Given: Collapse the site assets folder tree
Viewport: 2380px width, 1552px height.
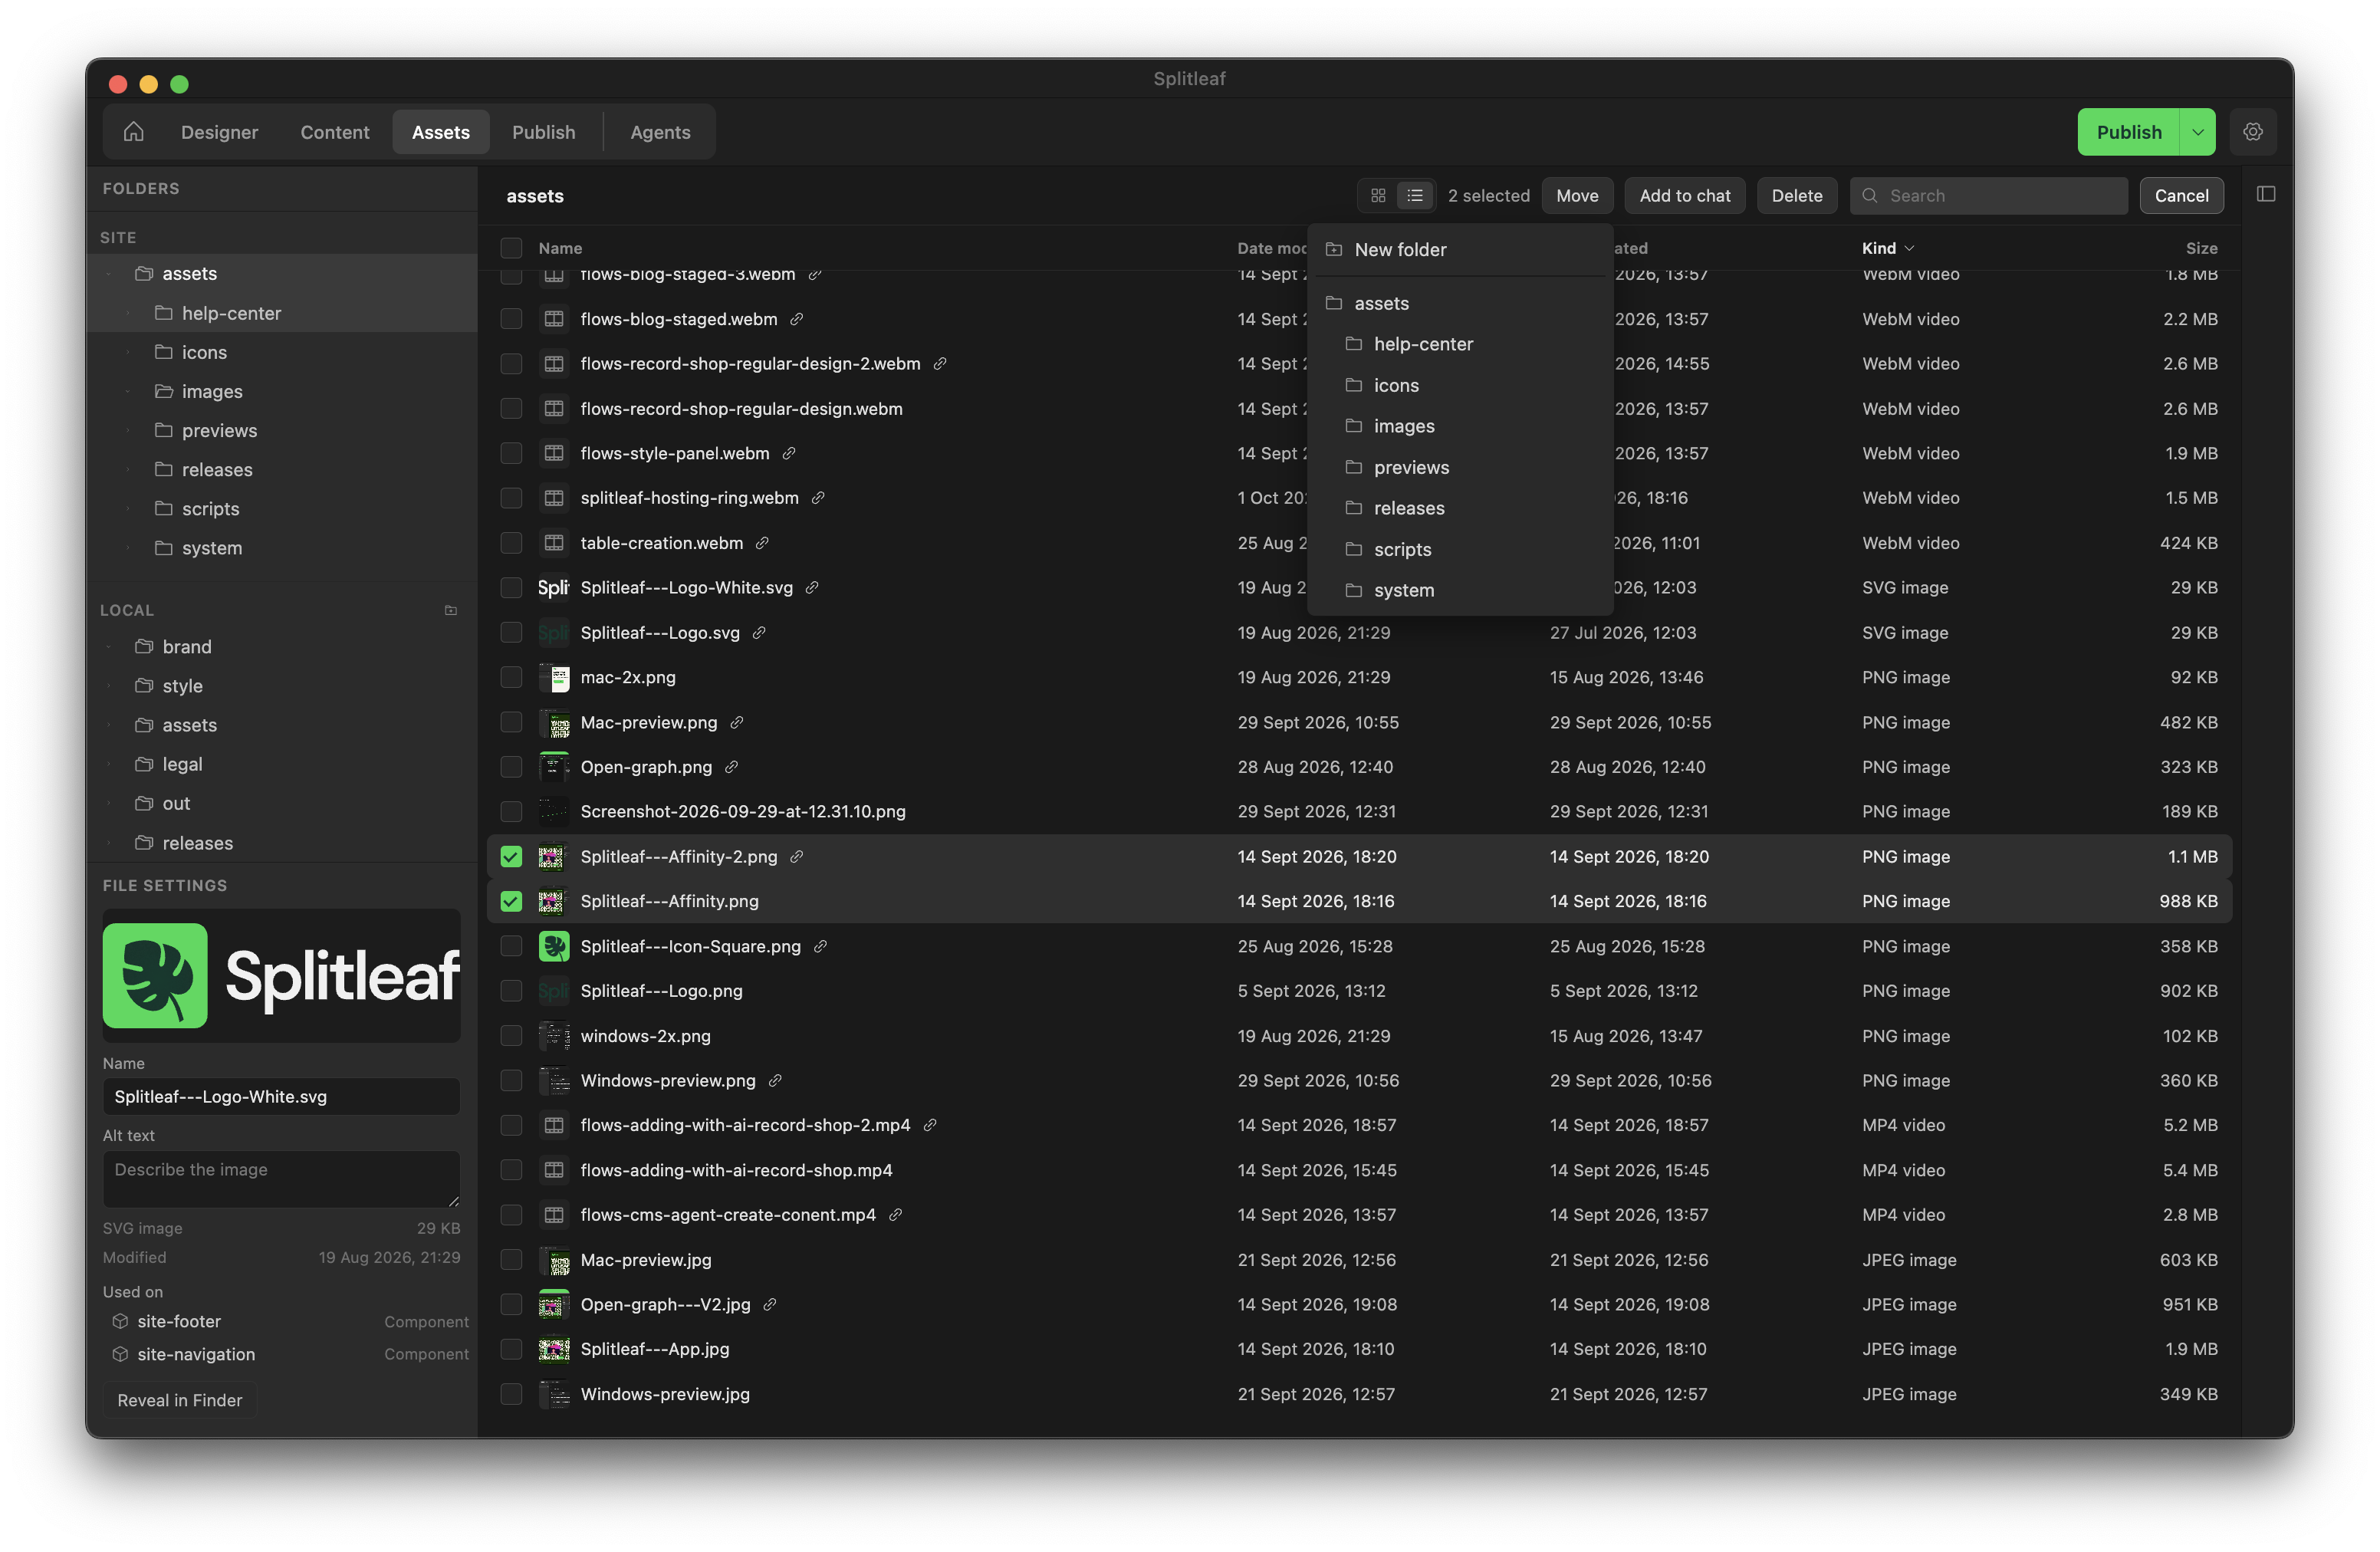Looking at the screenshot, I should [x=109, y=274].
